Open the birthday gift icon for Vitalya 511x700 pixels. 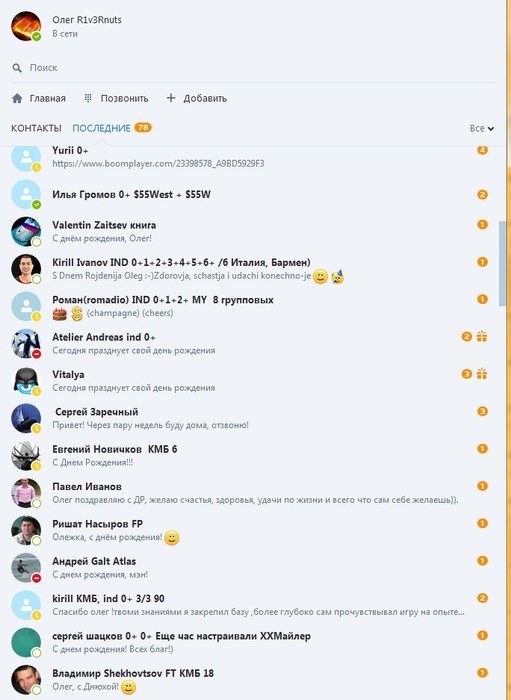tap(482, 374)
